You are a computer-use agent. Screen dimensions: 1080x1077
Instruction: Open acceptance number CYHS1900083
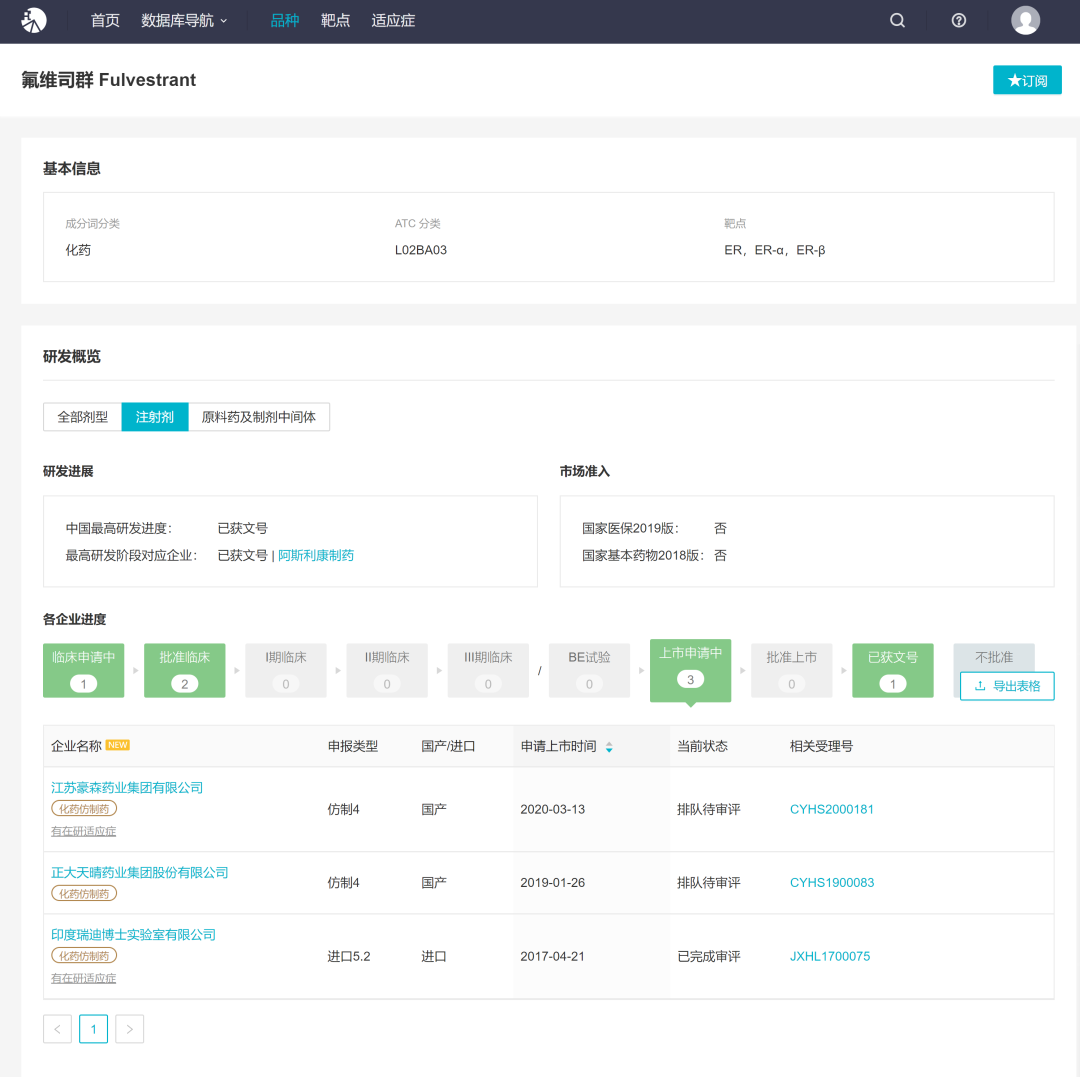coord(831,883)
